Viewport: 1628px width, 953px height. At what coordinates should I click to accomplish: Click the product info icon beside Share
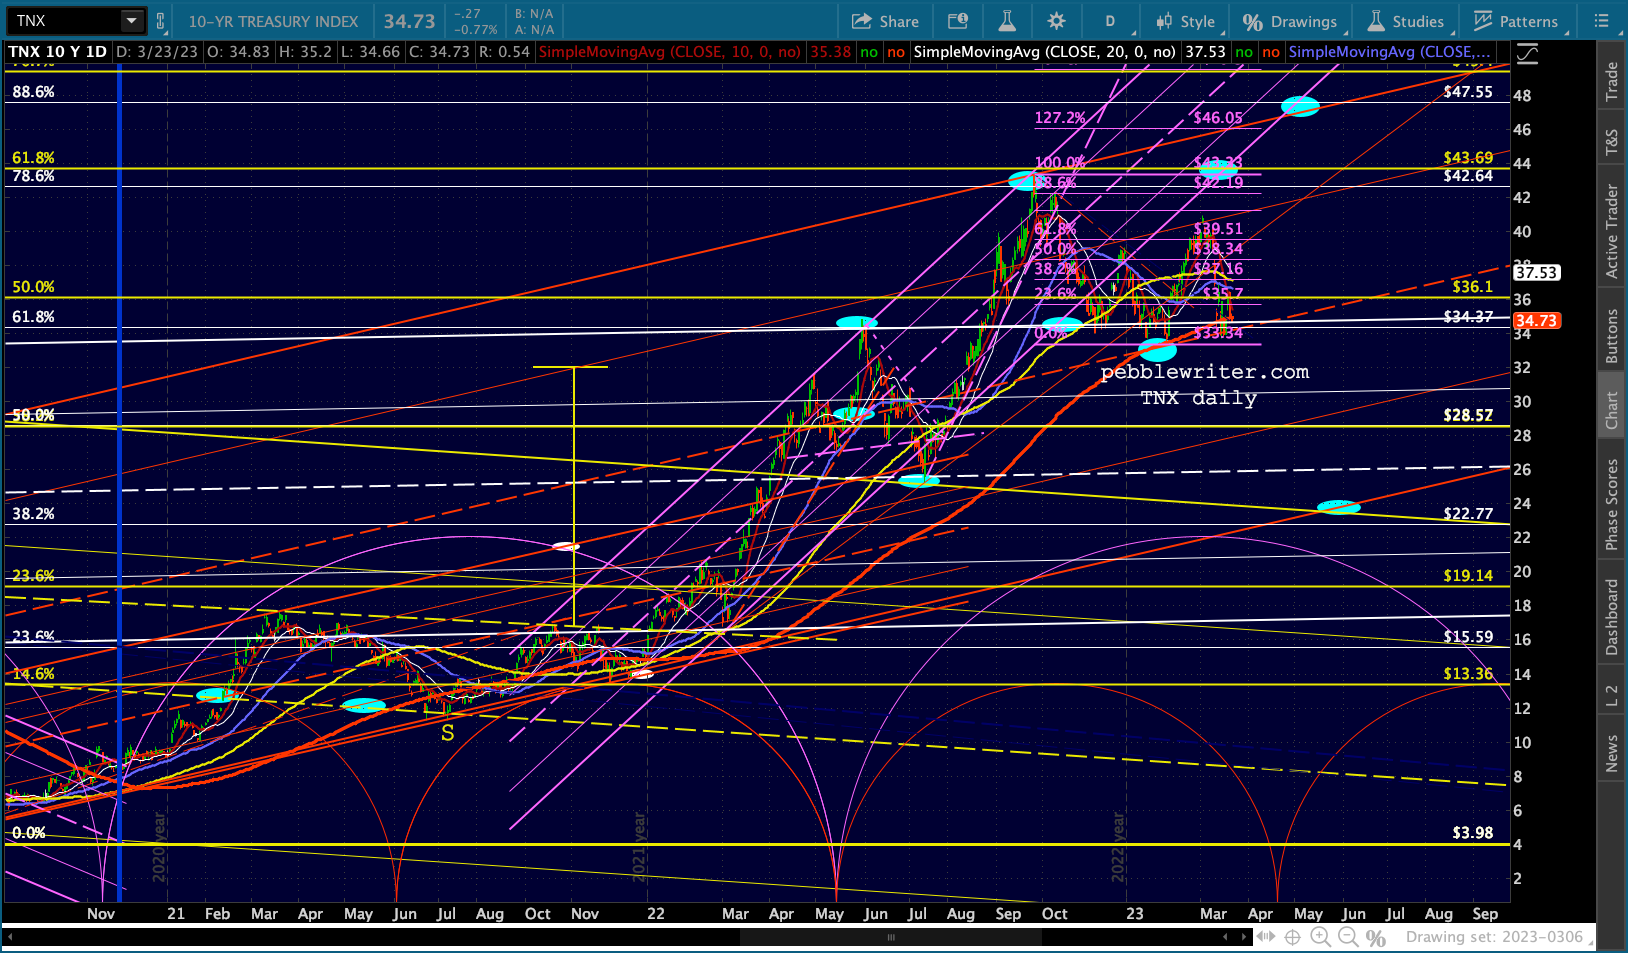[x=957, y=21]
